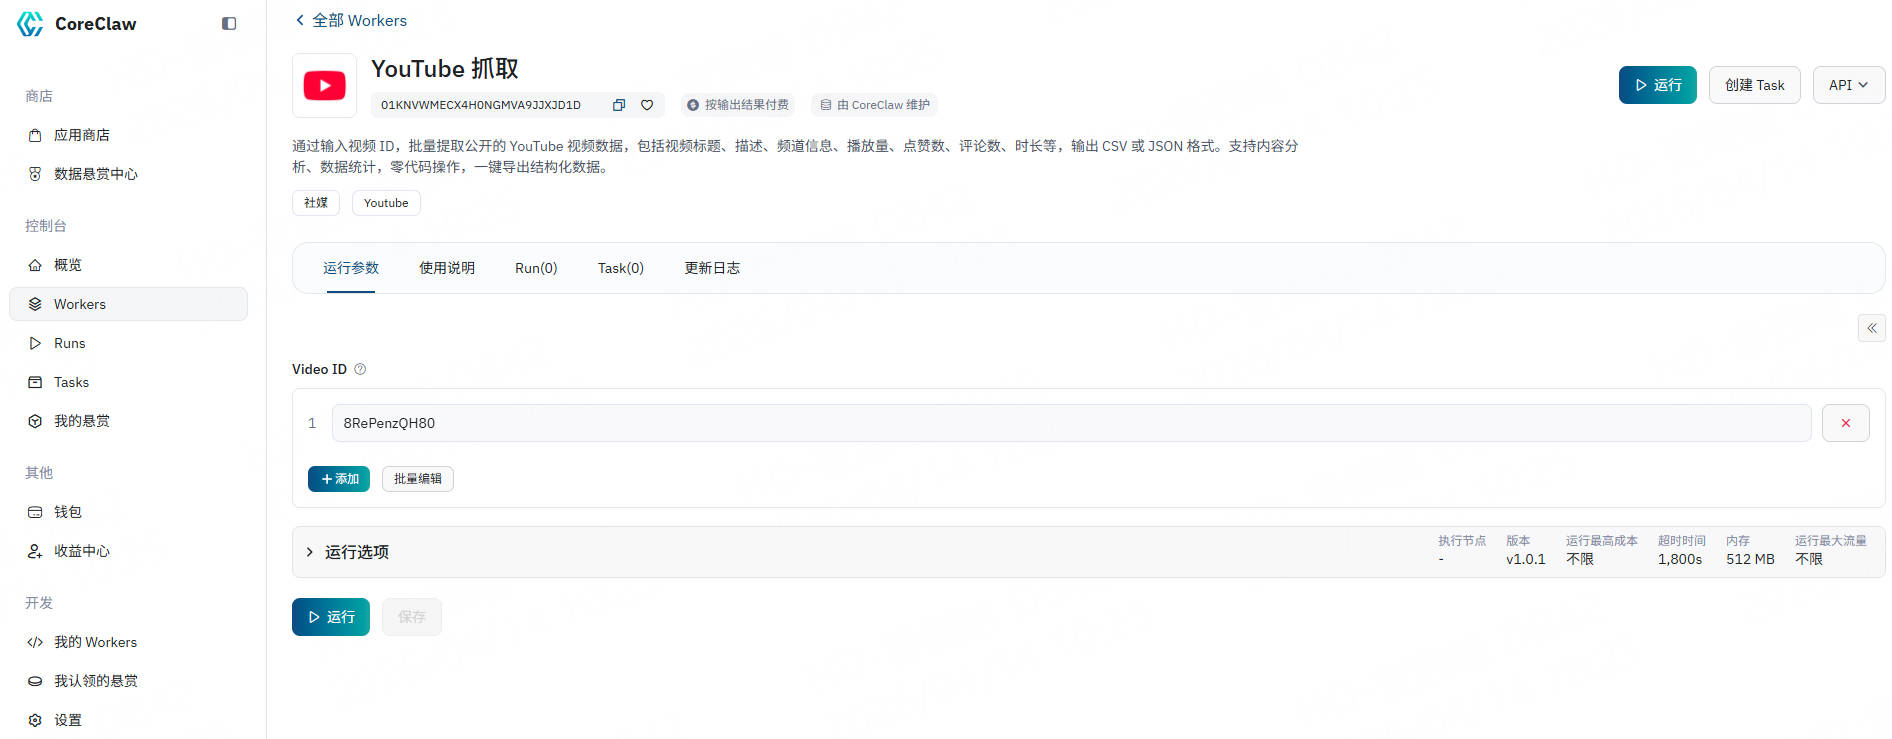This screenshot has width=1892, height=739.
Task: Go back to 全部 Workers
Action: pos(351,20)
